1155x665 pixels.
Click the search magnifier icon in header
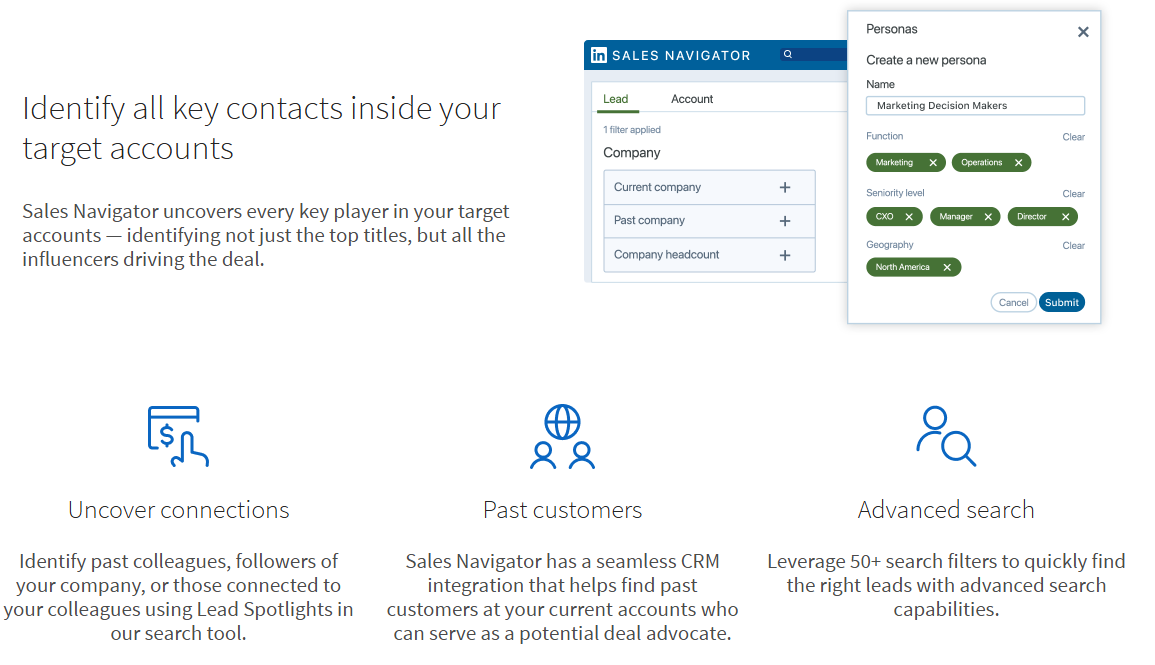[x=787, y=54]
